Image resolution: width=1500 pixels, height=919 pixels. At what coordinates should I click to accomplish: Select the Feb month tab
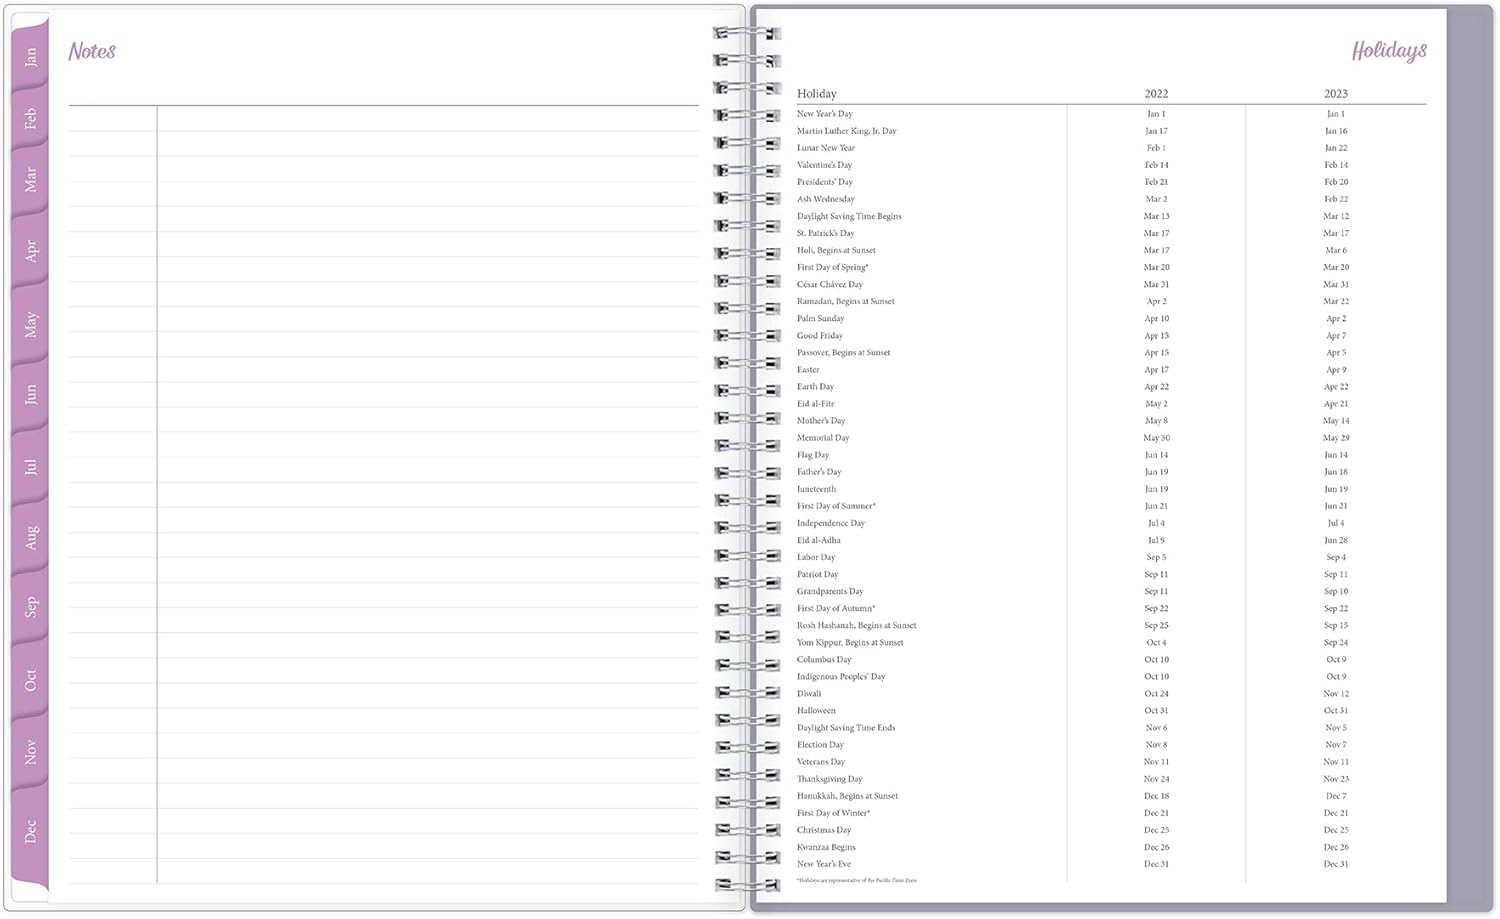[30, 119]
